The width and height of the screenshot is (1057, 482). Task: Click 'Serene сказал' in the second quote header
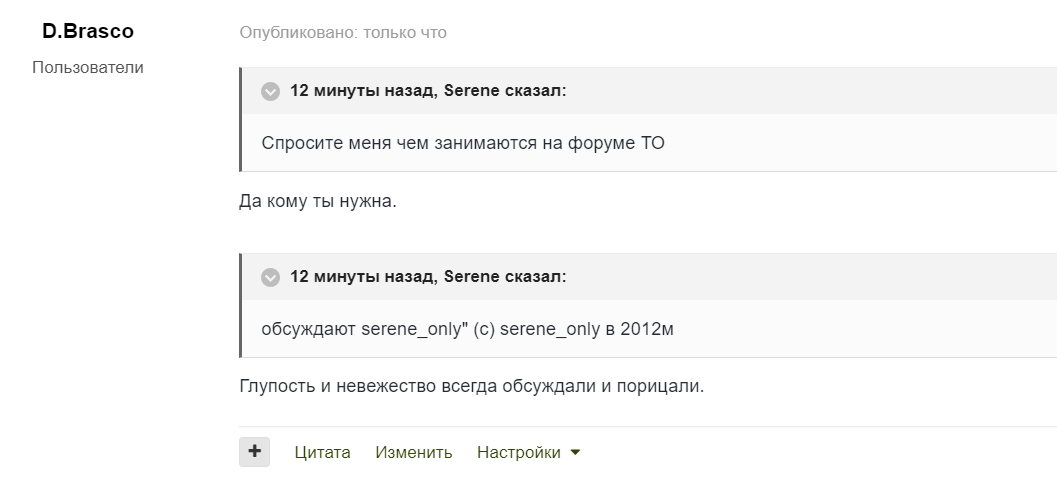505,276
